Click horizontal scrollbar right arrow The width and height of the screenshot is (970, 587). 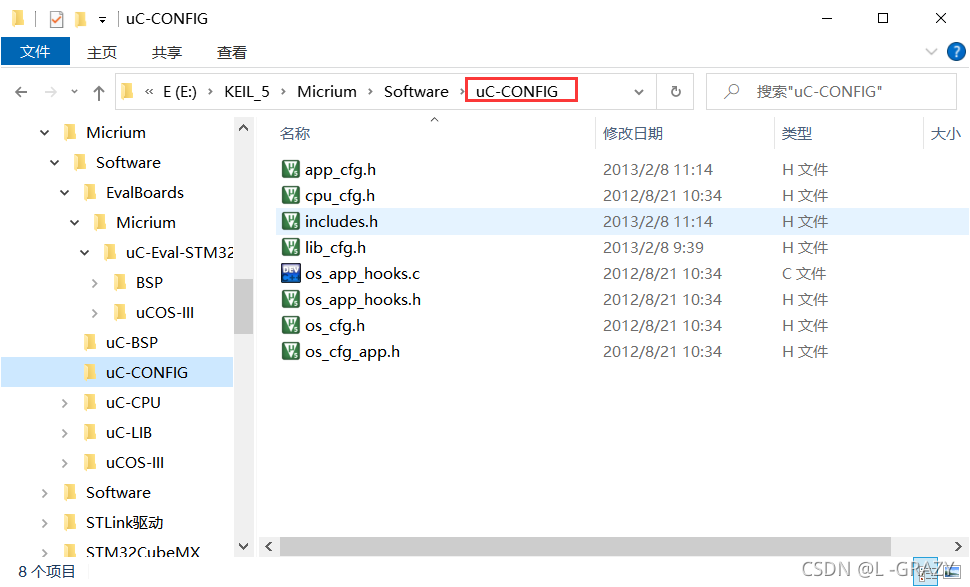pyautogui.click(x=958, y=546)
